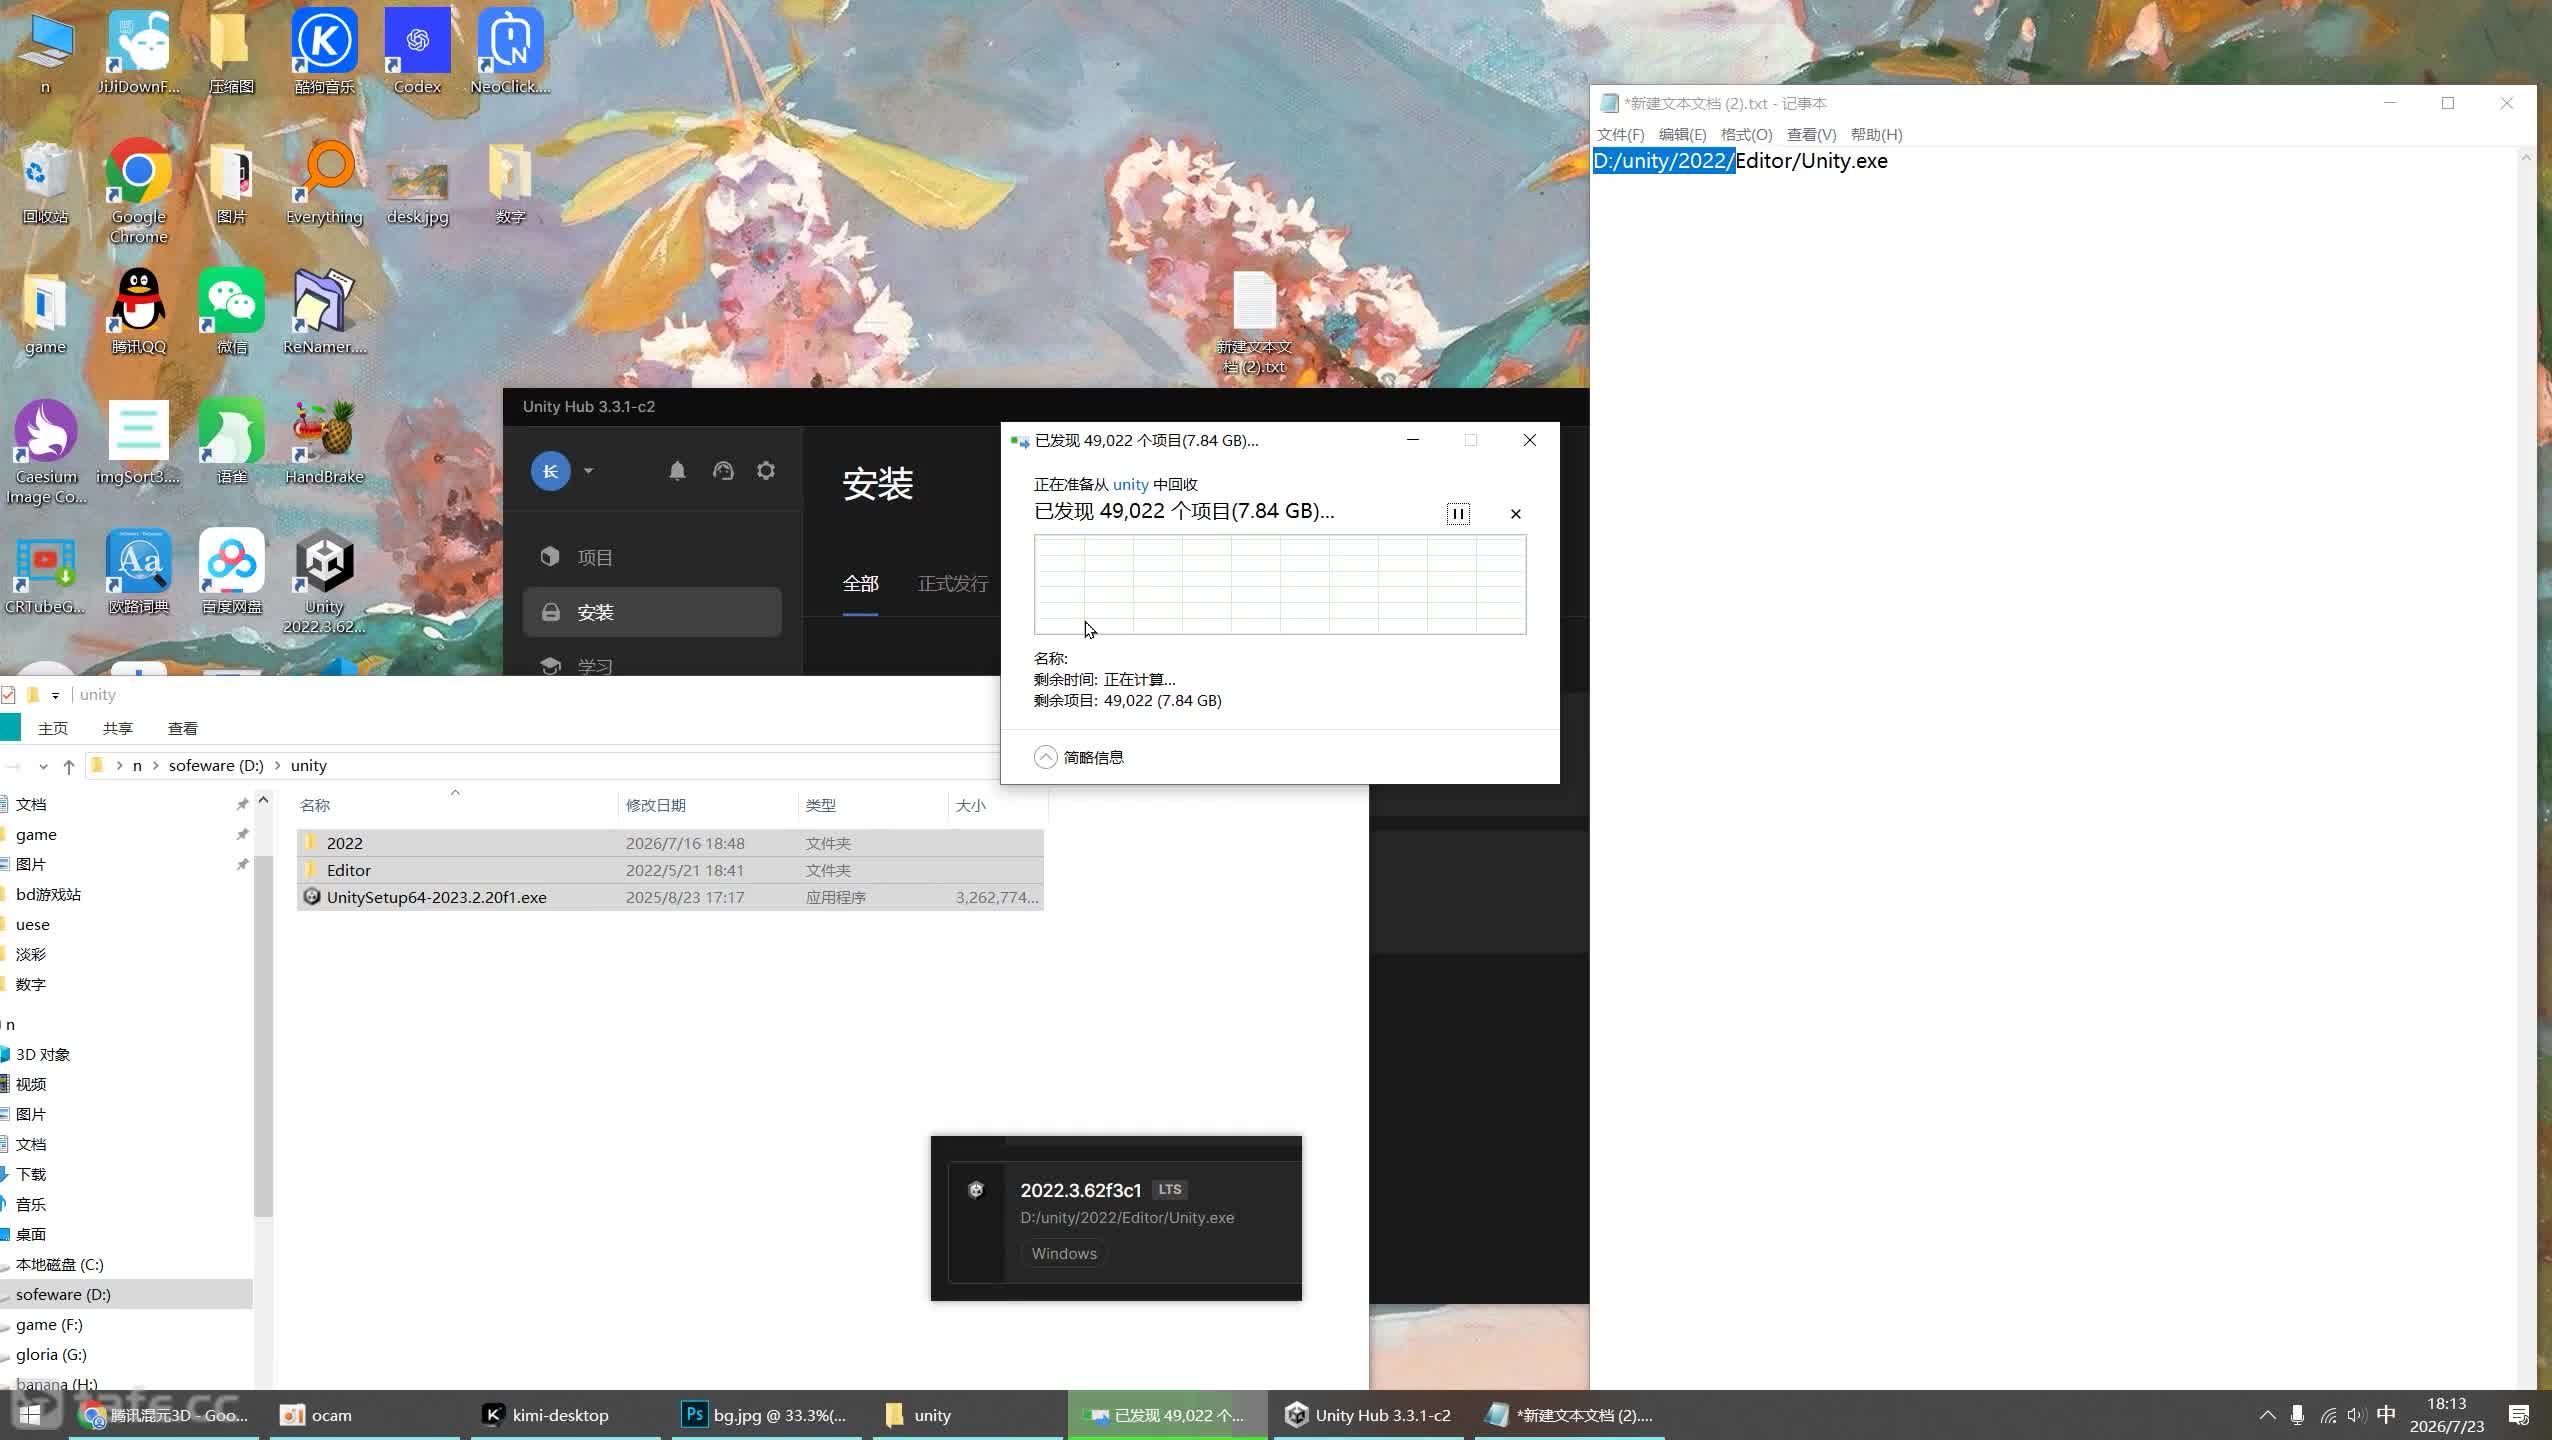Open the 查看 ribbon tab in Explorer
2552x1440 pixels.
(x=183, y=728)
